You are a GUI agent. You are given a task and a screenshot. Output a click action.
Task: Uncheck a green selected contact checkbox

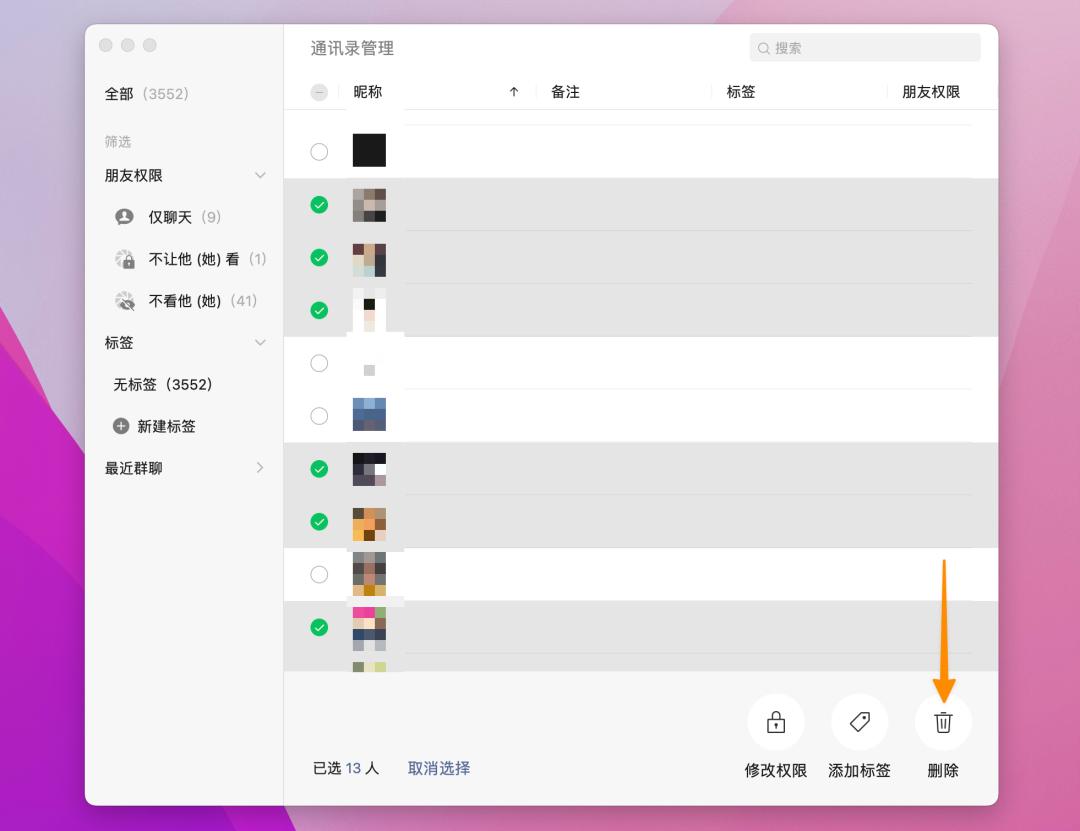pyautogui.click(x=319, y=205)
